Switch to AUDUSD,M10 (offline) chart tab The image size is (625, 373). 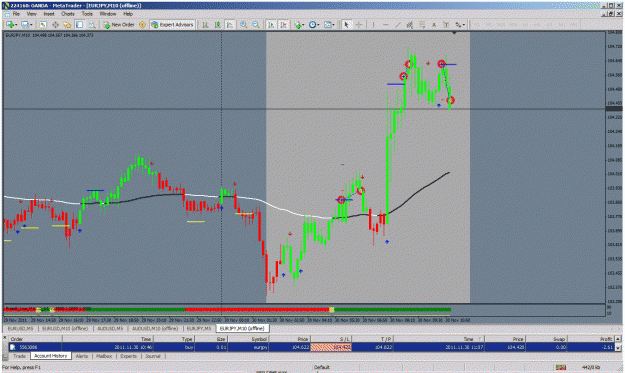click(x=155, y=328)
